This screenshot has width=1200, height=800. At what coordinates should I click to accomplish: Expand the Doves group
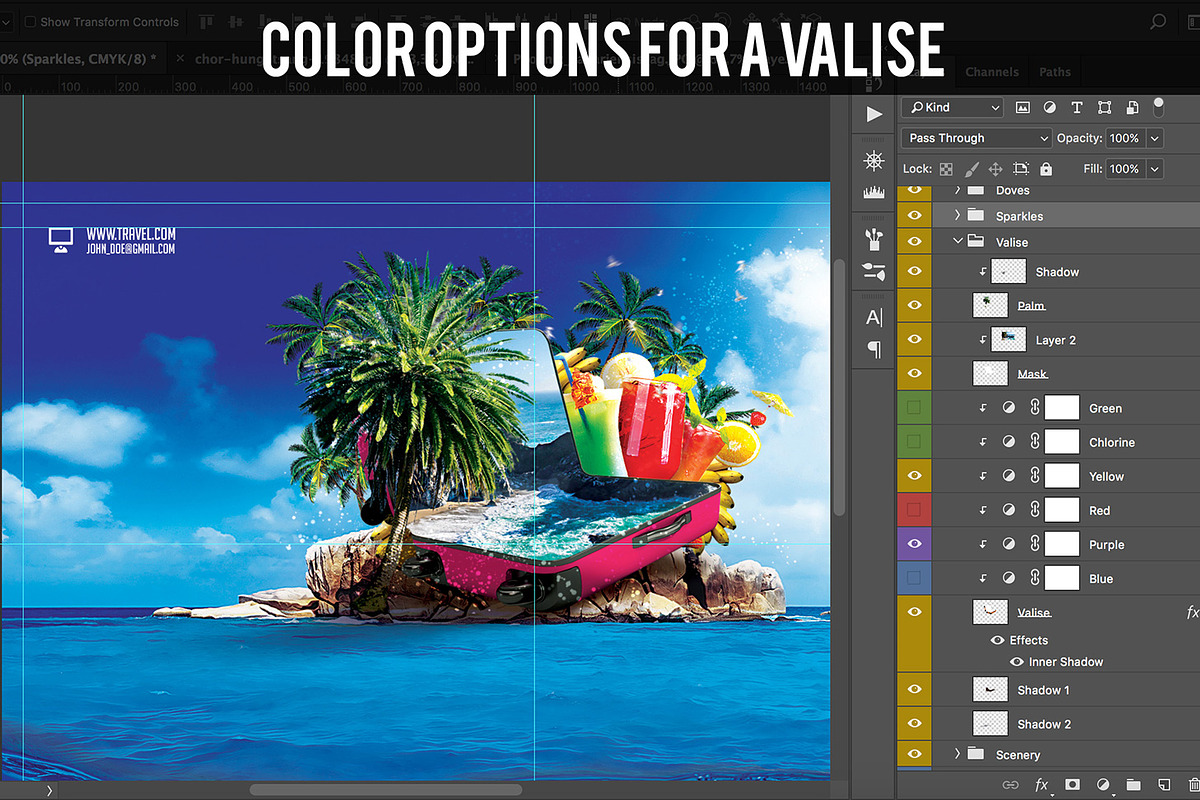[x=957, y=190]
